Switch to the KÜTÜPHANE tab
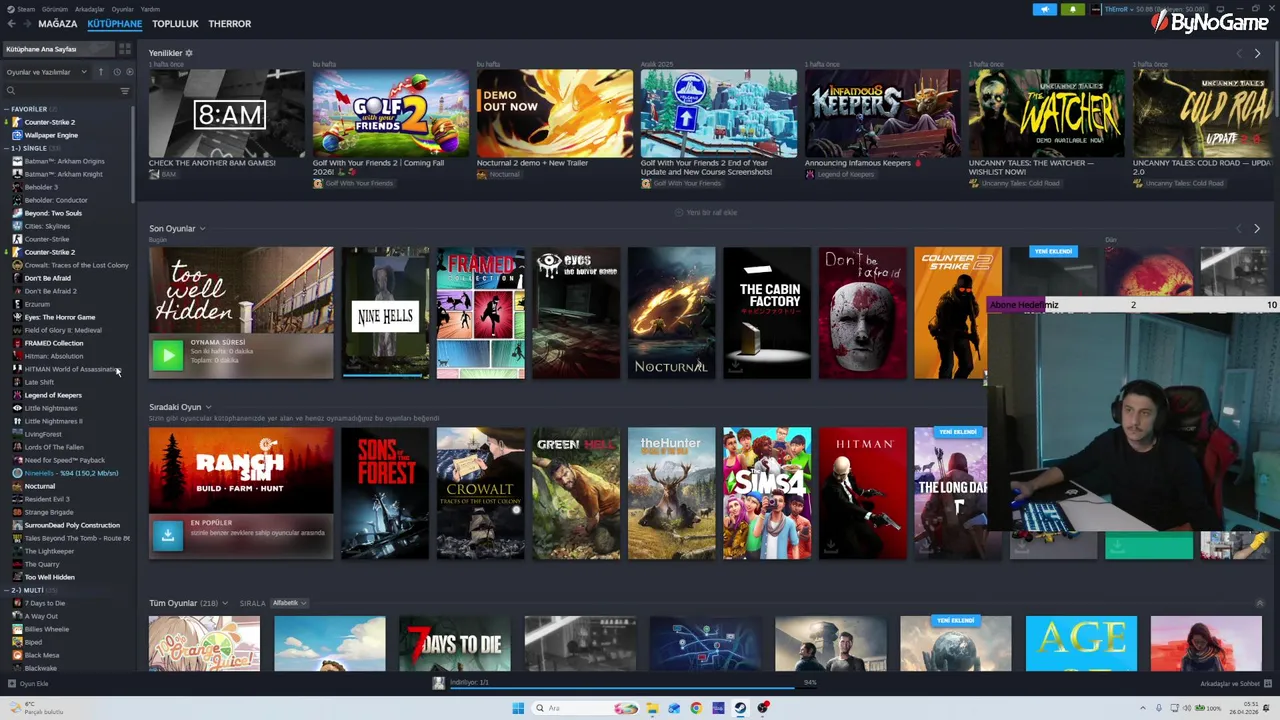Image resolution: width=1280 pixels, height=720 pixels. (x=114, y=23)
